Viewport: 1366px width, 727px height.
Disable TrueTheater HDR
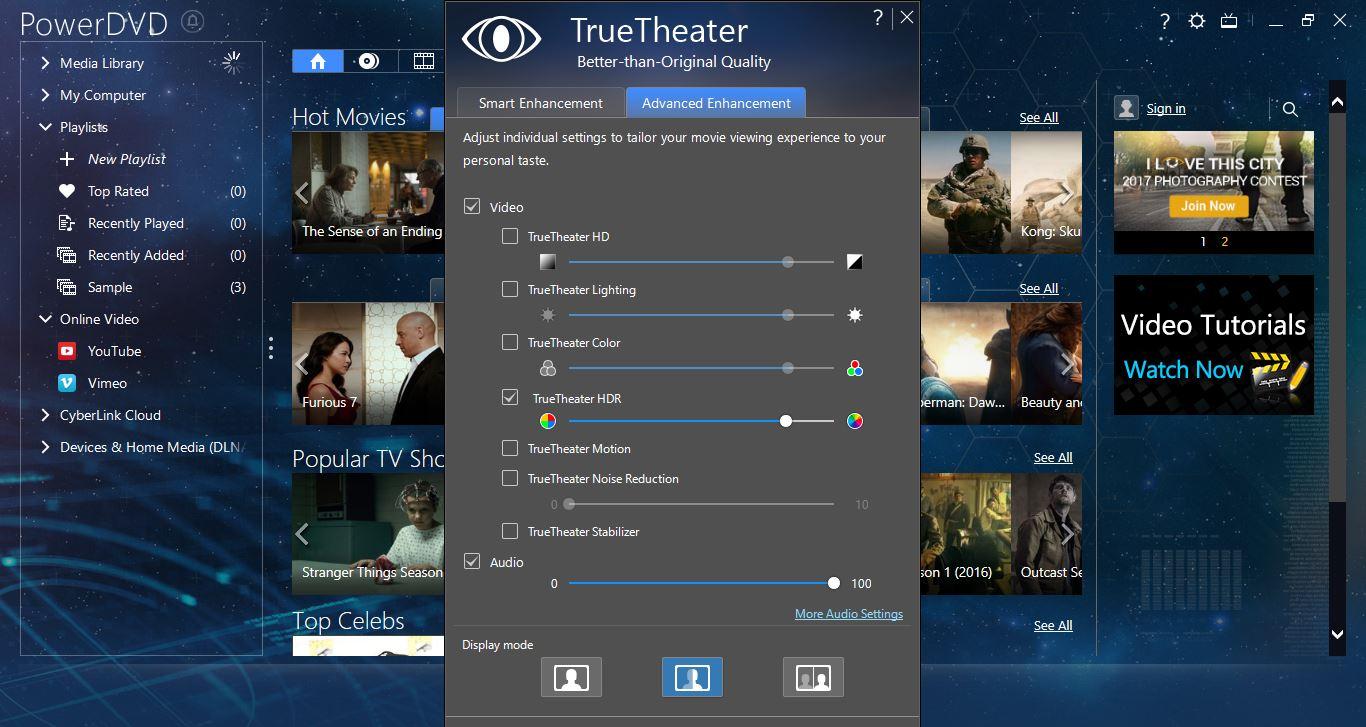[510, 397]
